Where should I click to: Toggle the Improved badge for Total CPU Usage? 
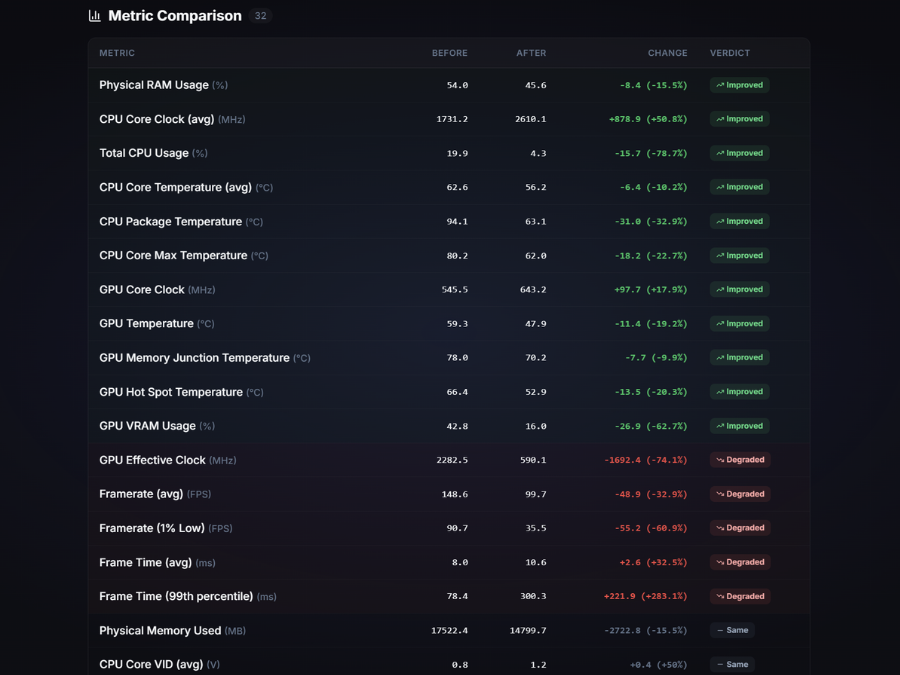pyautogui.click(x=739, y=153)
